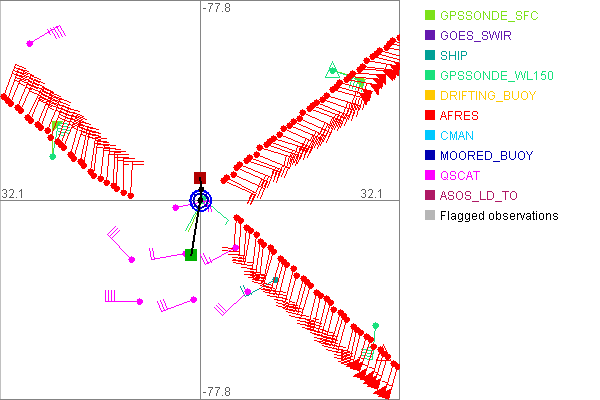Image resolution: width=600 pixels, height=400 pixels.
Task: Click the CMAN cyan legend swatch
Action: pyautogui.click(x=430, y=135)
